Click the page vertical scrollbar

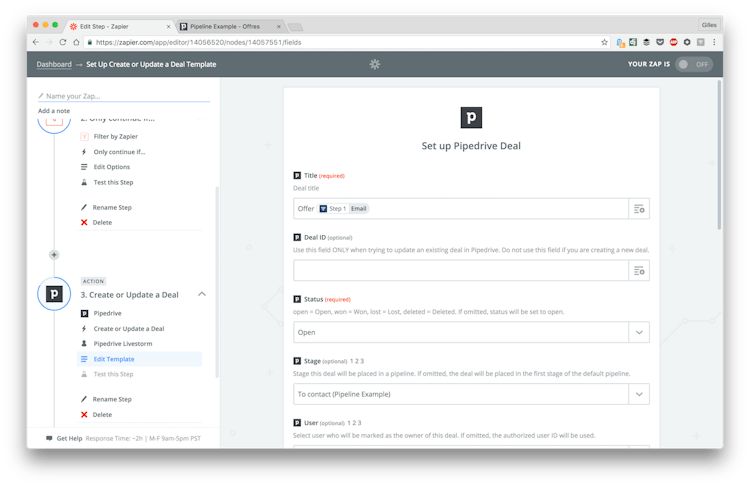click(x=719, y=150)
